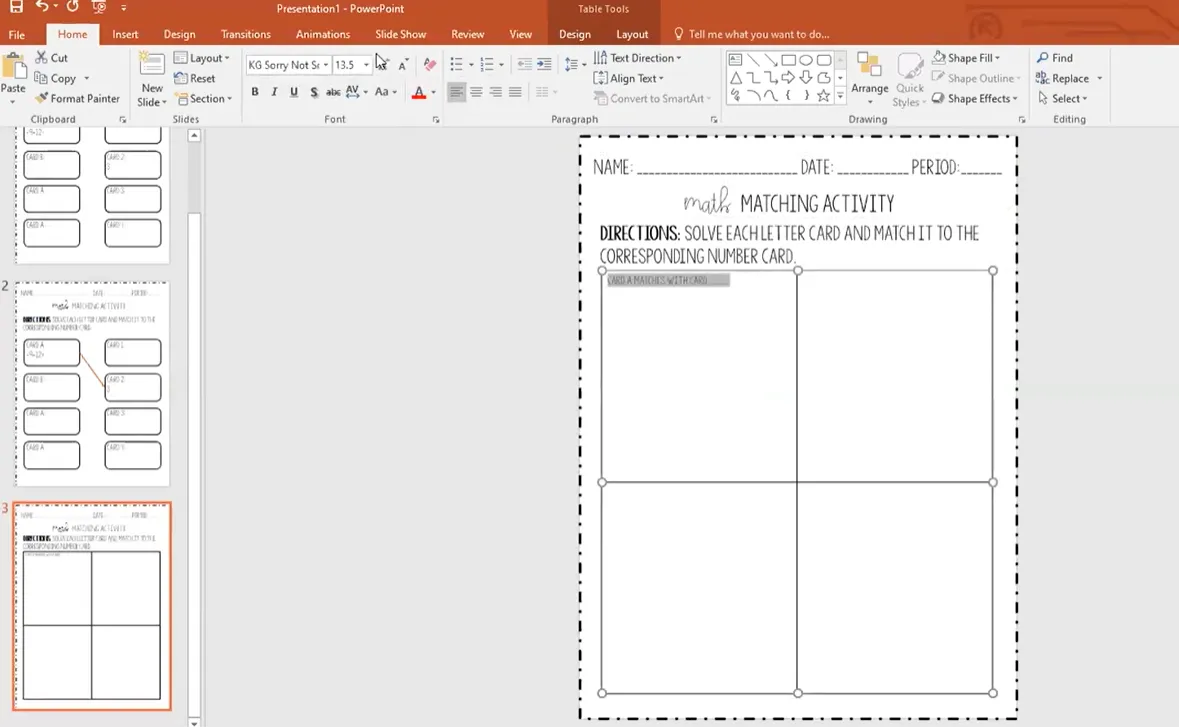Viewport: 1179px width, 727px height.
Task: Click the Reset slide button
Action: click(x=195, y=78)
